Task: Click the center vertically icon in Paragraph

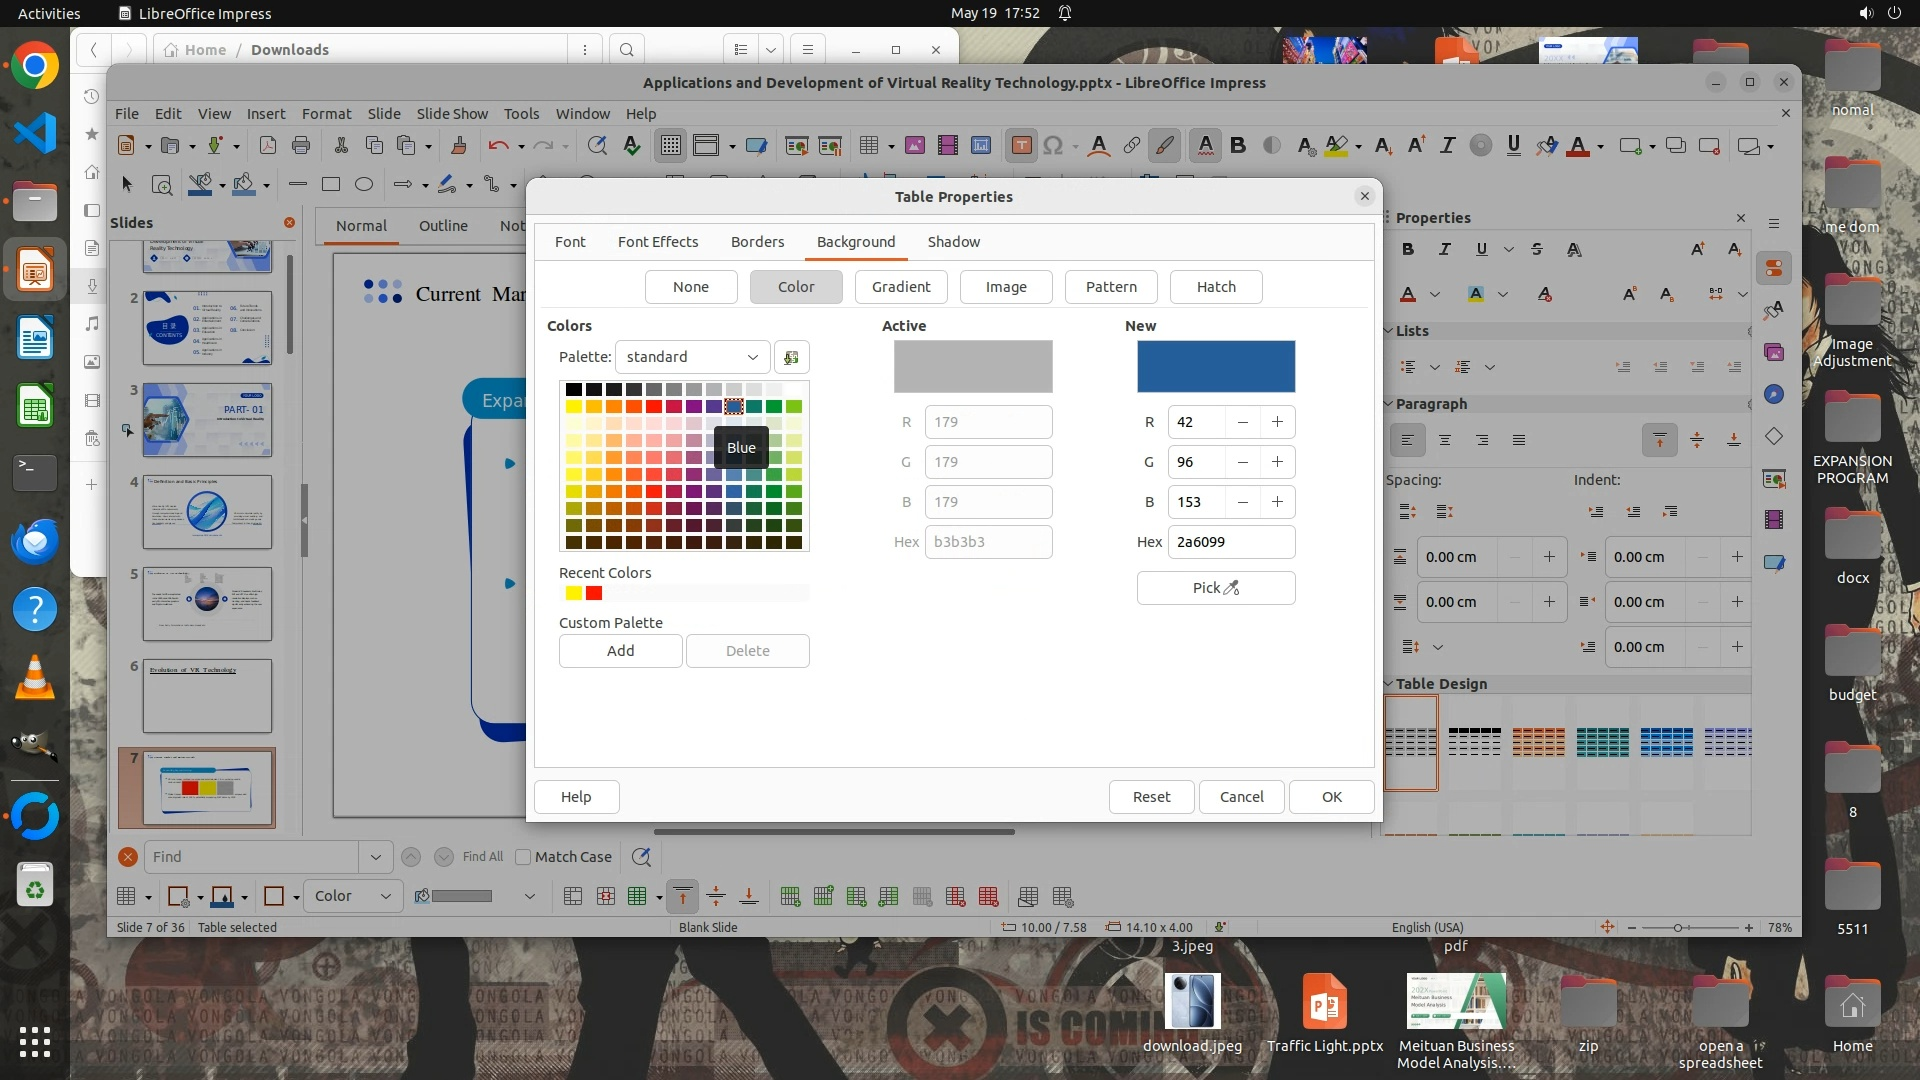Action: [x=1697, y=440]
